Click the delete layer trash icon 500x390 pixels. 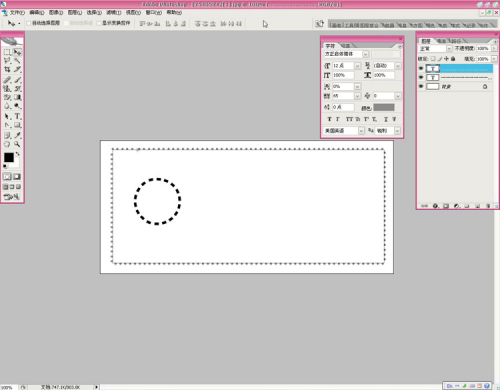pyautogui.click(x=488, y=206)
